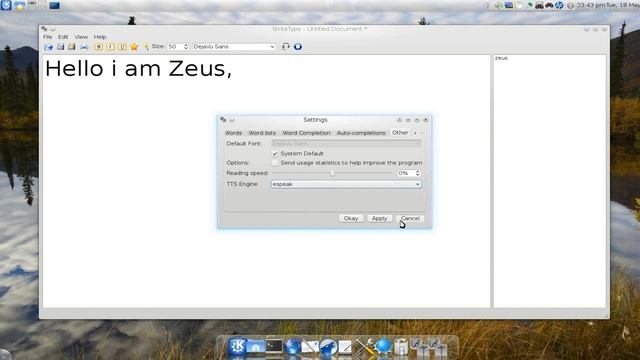Select the zeus word suggestion in sidebar
The image size is (640, 360).
[501, 58]
